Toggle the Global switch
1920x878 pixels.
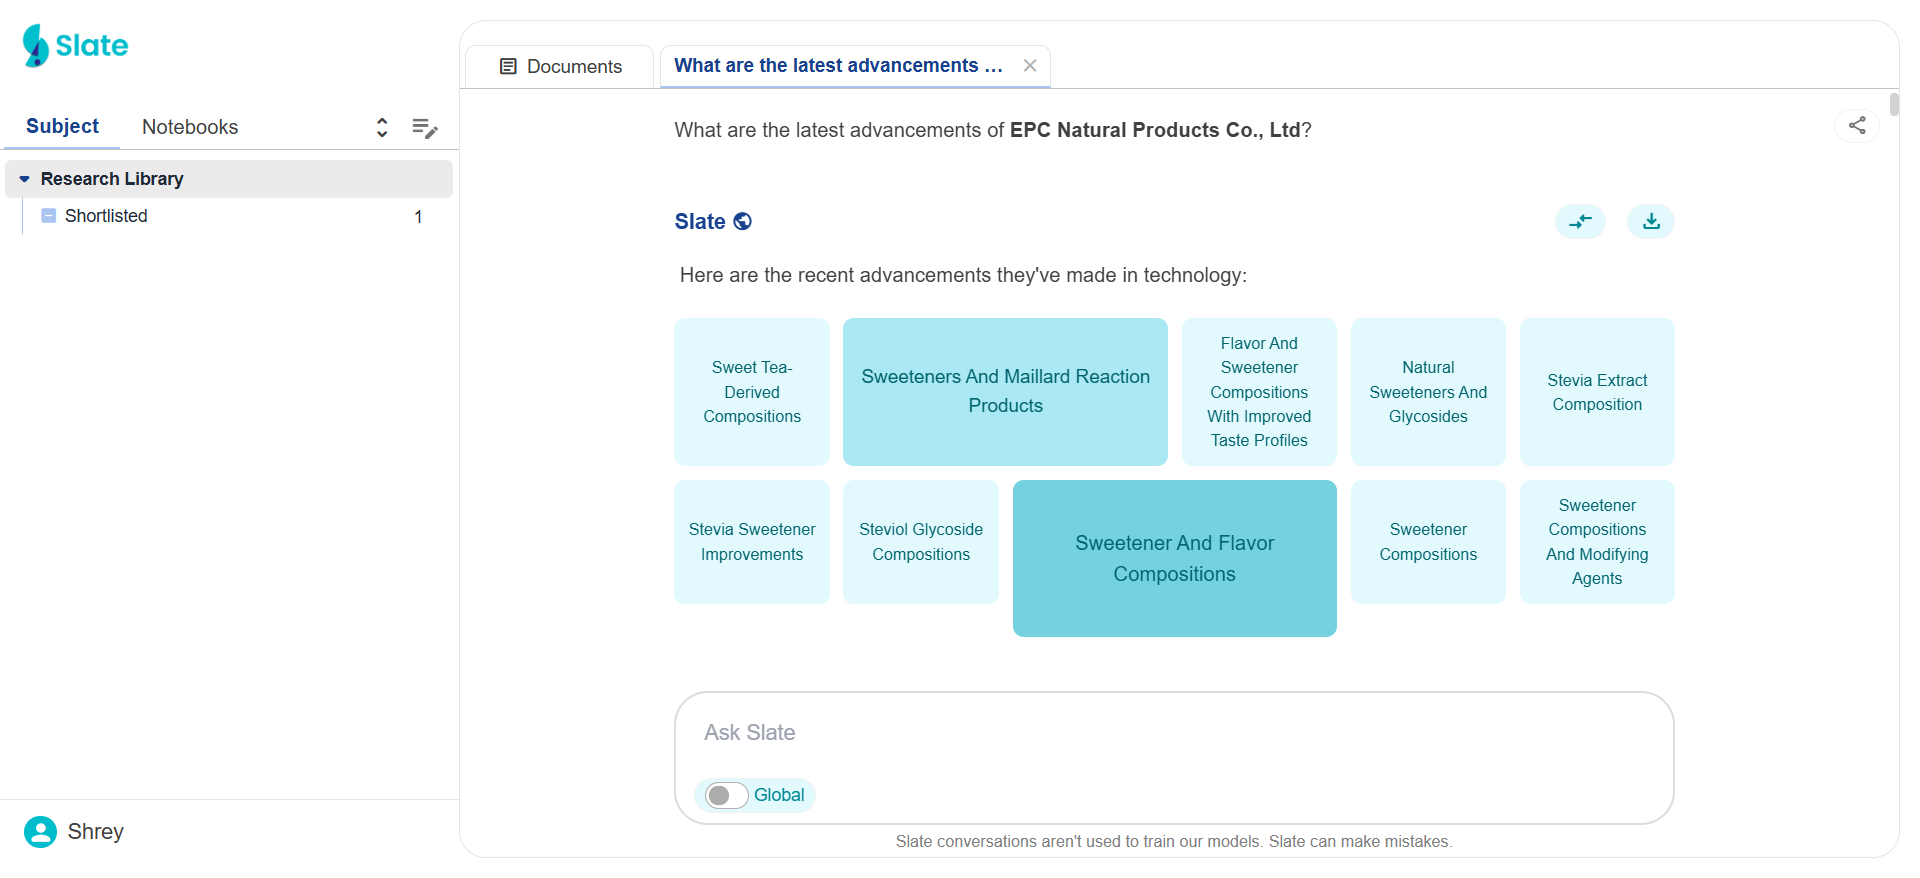[x=726, y=795]
